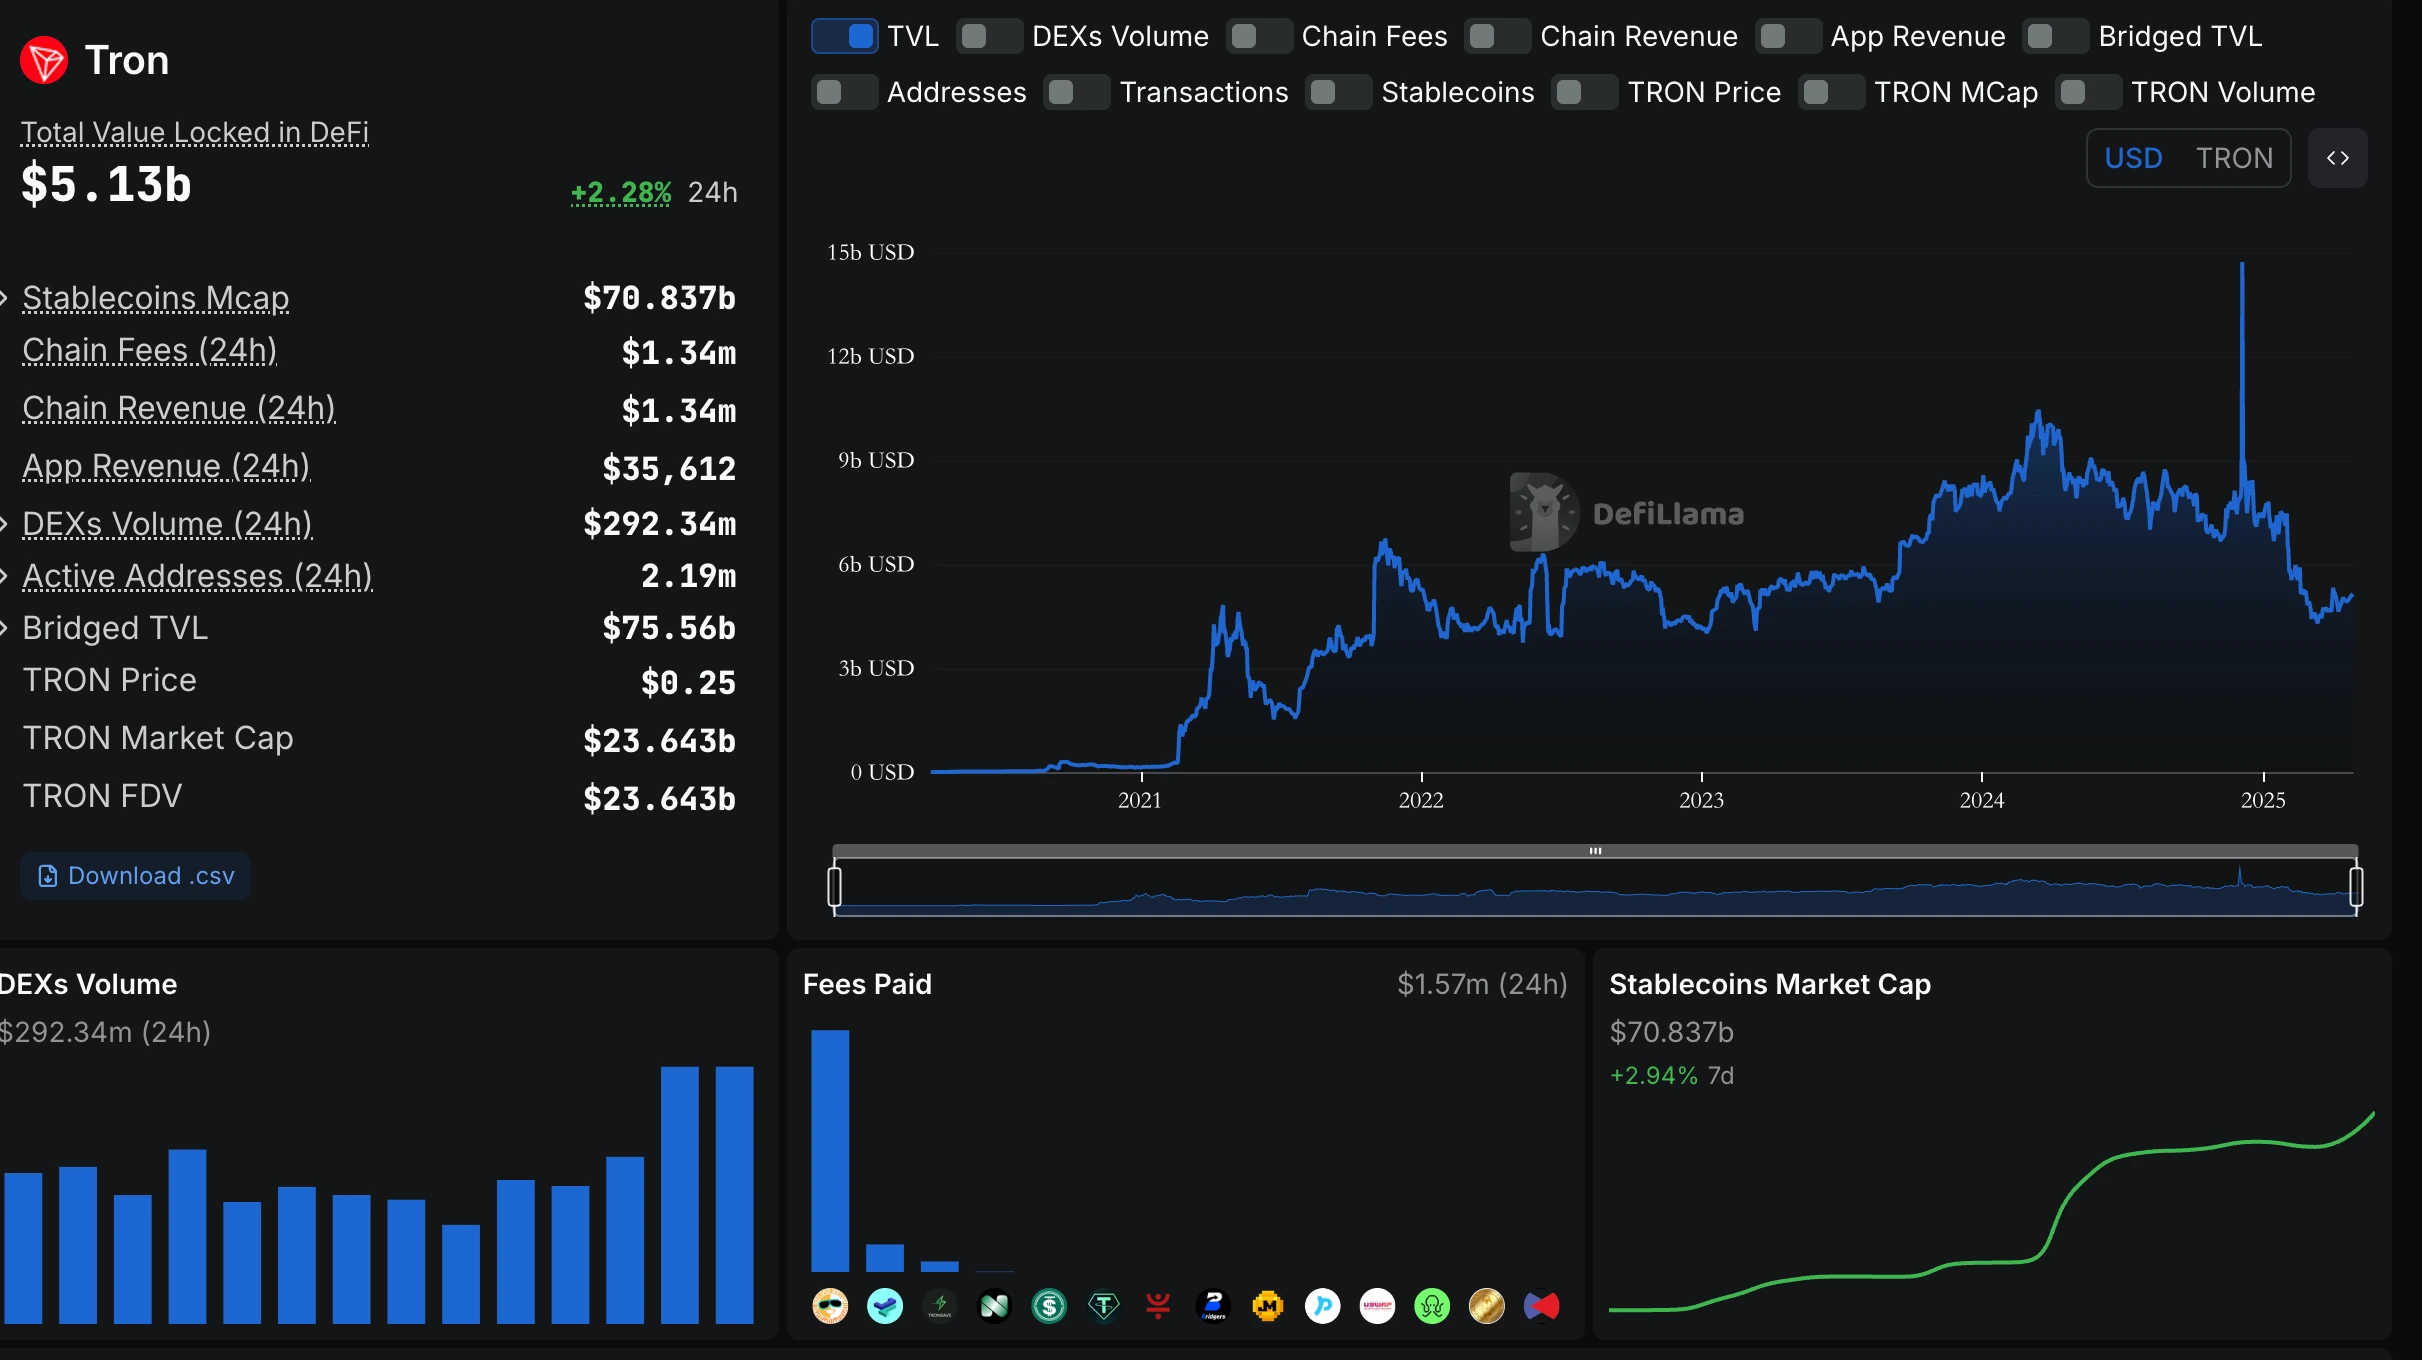Enable the TRON Price switch
Viewport: 2422px width, 1360px height.
pos(1584,92)
